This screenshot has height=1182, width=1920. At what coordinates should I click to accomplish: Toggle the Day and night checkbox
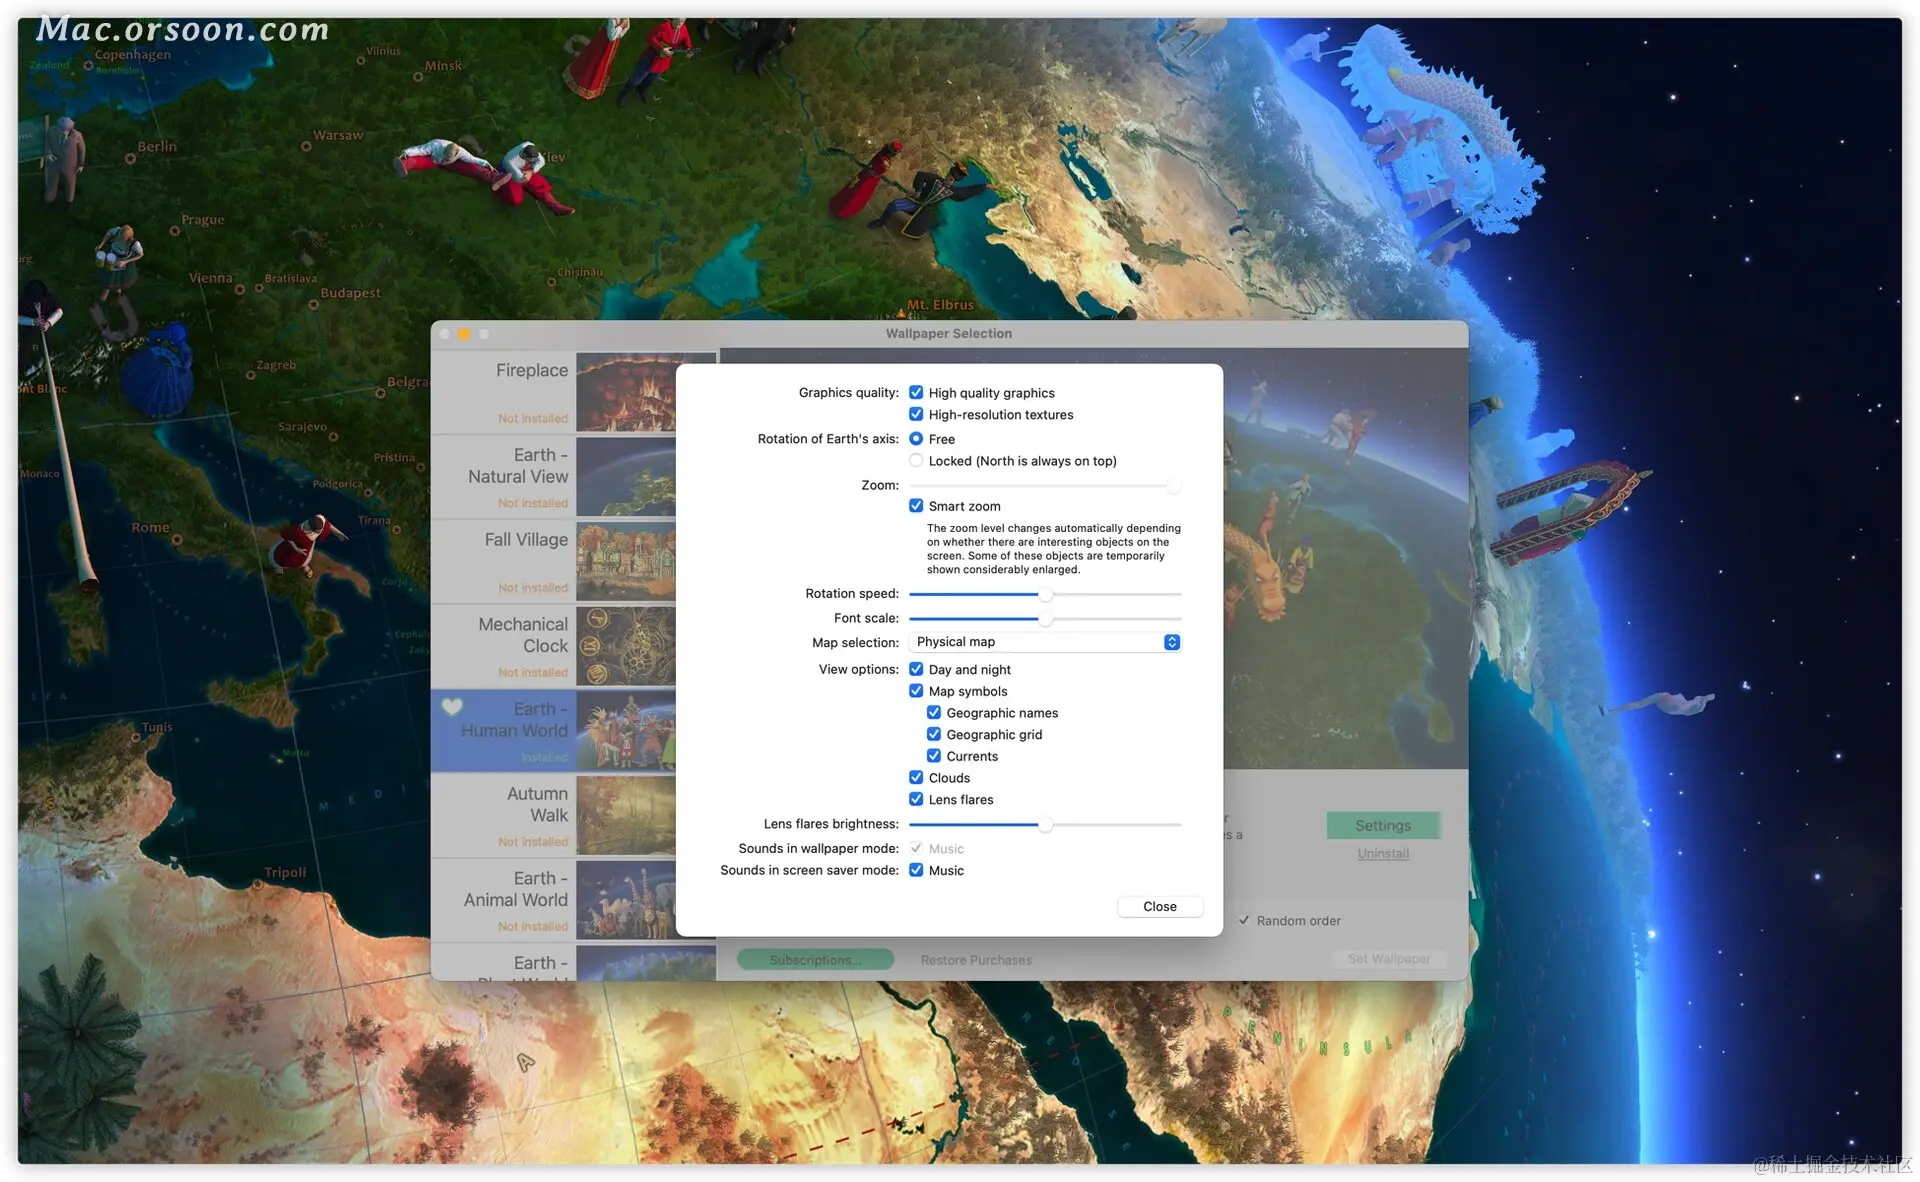916,670
